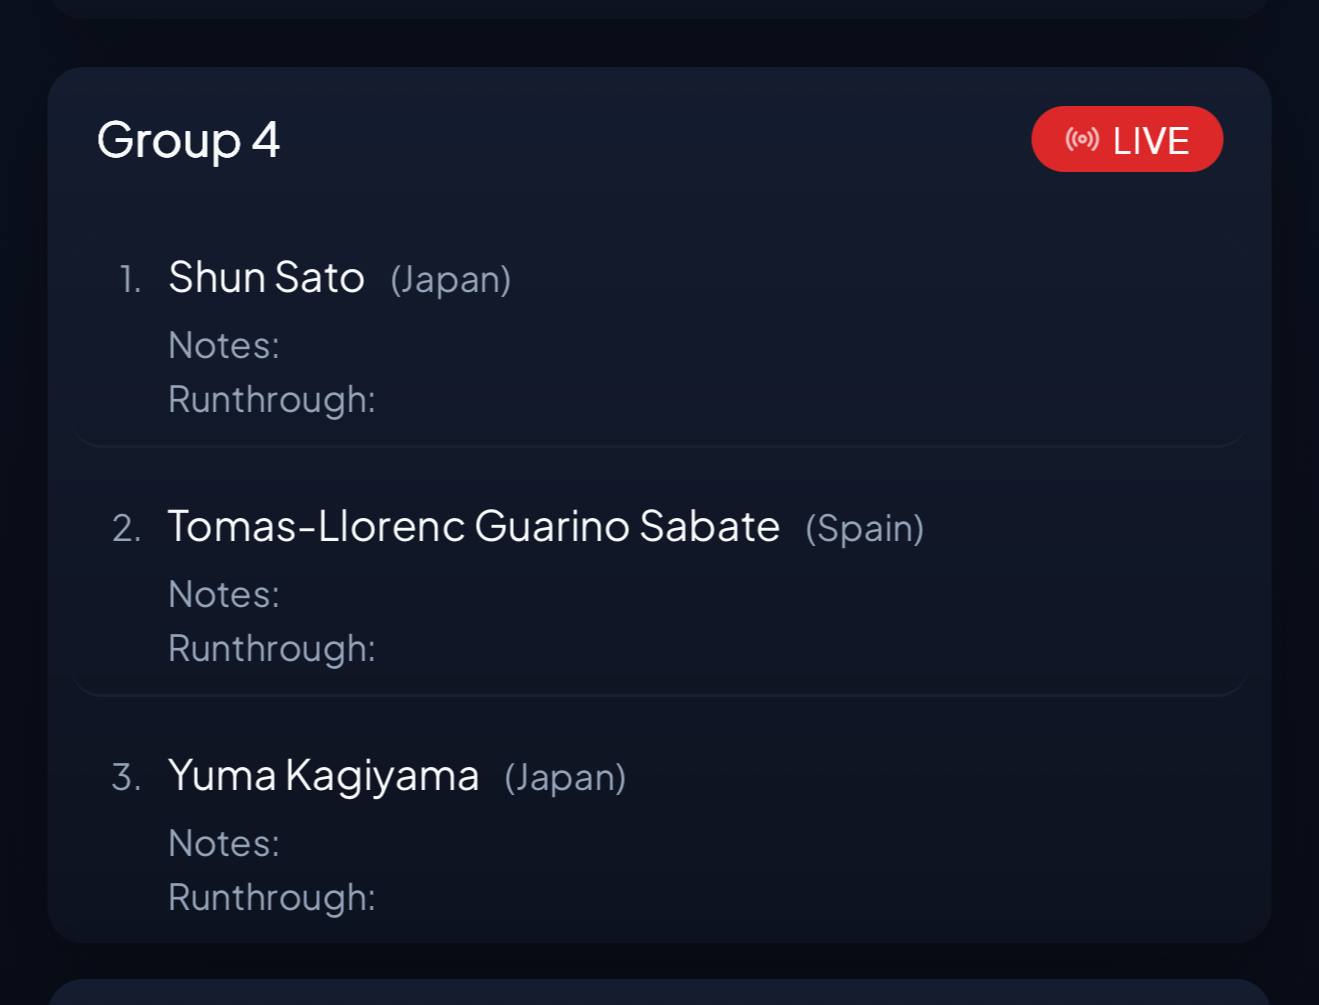The width and height of the screenshot is (1319, 1005).
Task: Open skater Shun Sato's name
Action: 266,277
